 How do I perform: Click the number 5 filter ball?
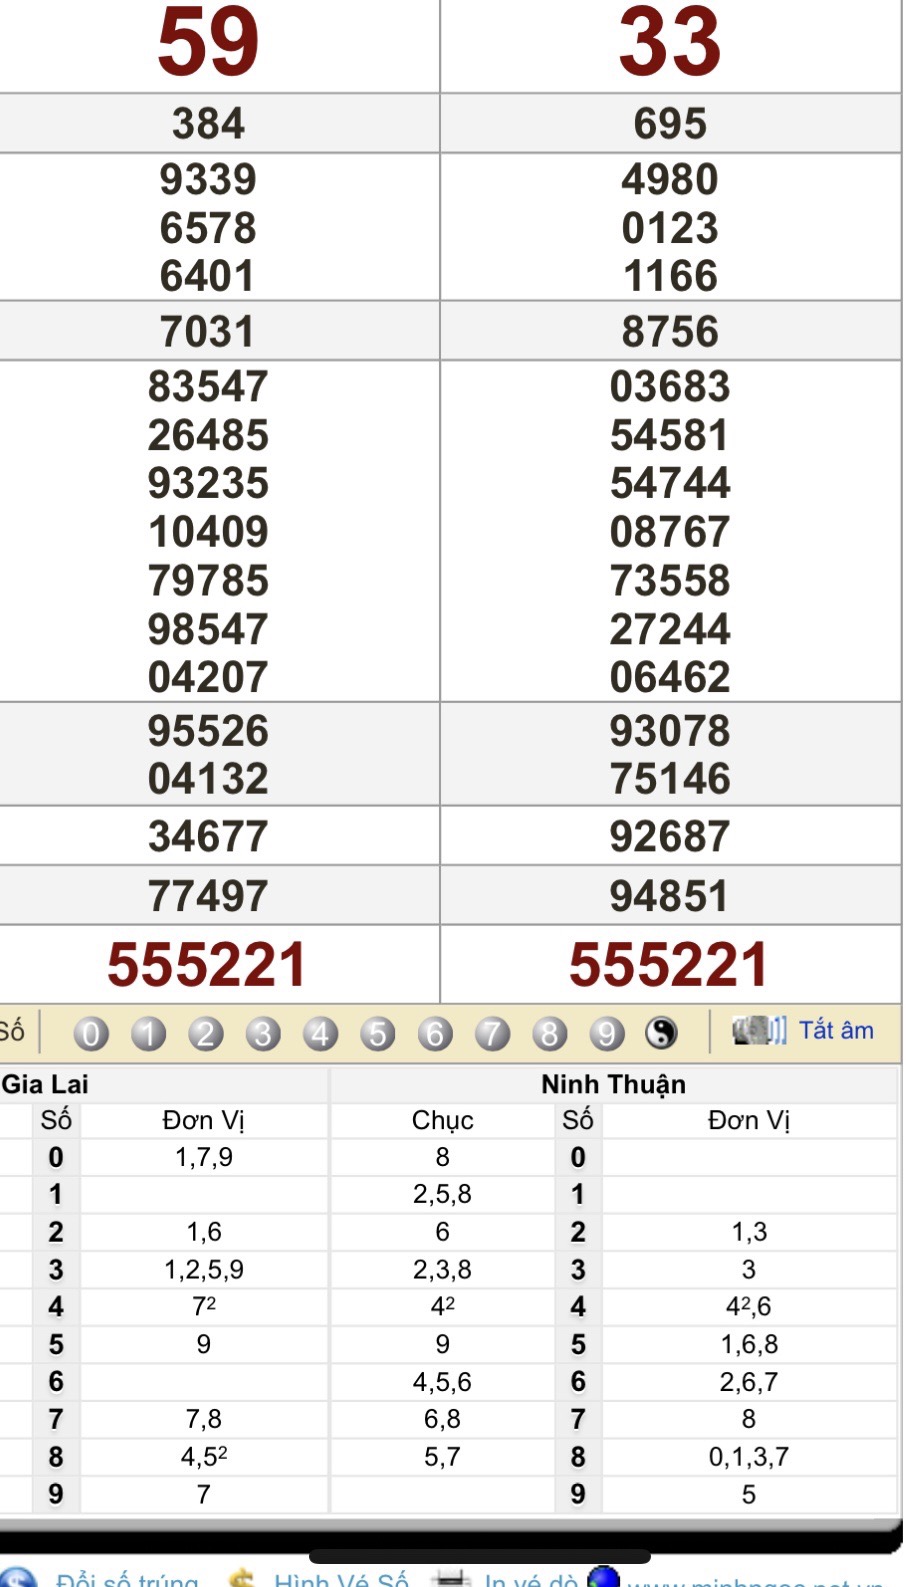pyautogui.click(x=377, y=1033)
